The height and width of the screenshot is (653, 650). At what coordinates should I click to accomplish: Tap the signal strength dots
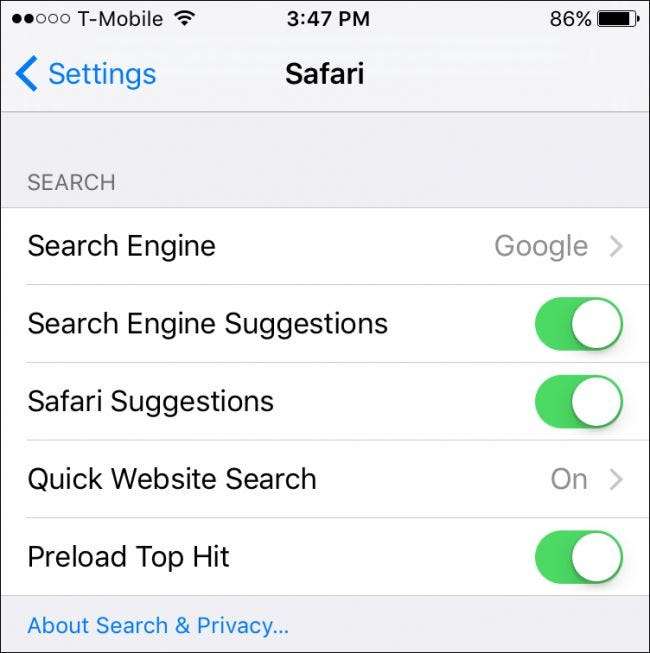(x=40, y=19)
